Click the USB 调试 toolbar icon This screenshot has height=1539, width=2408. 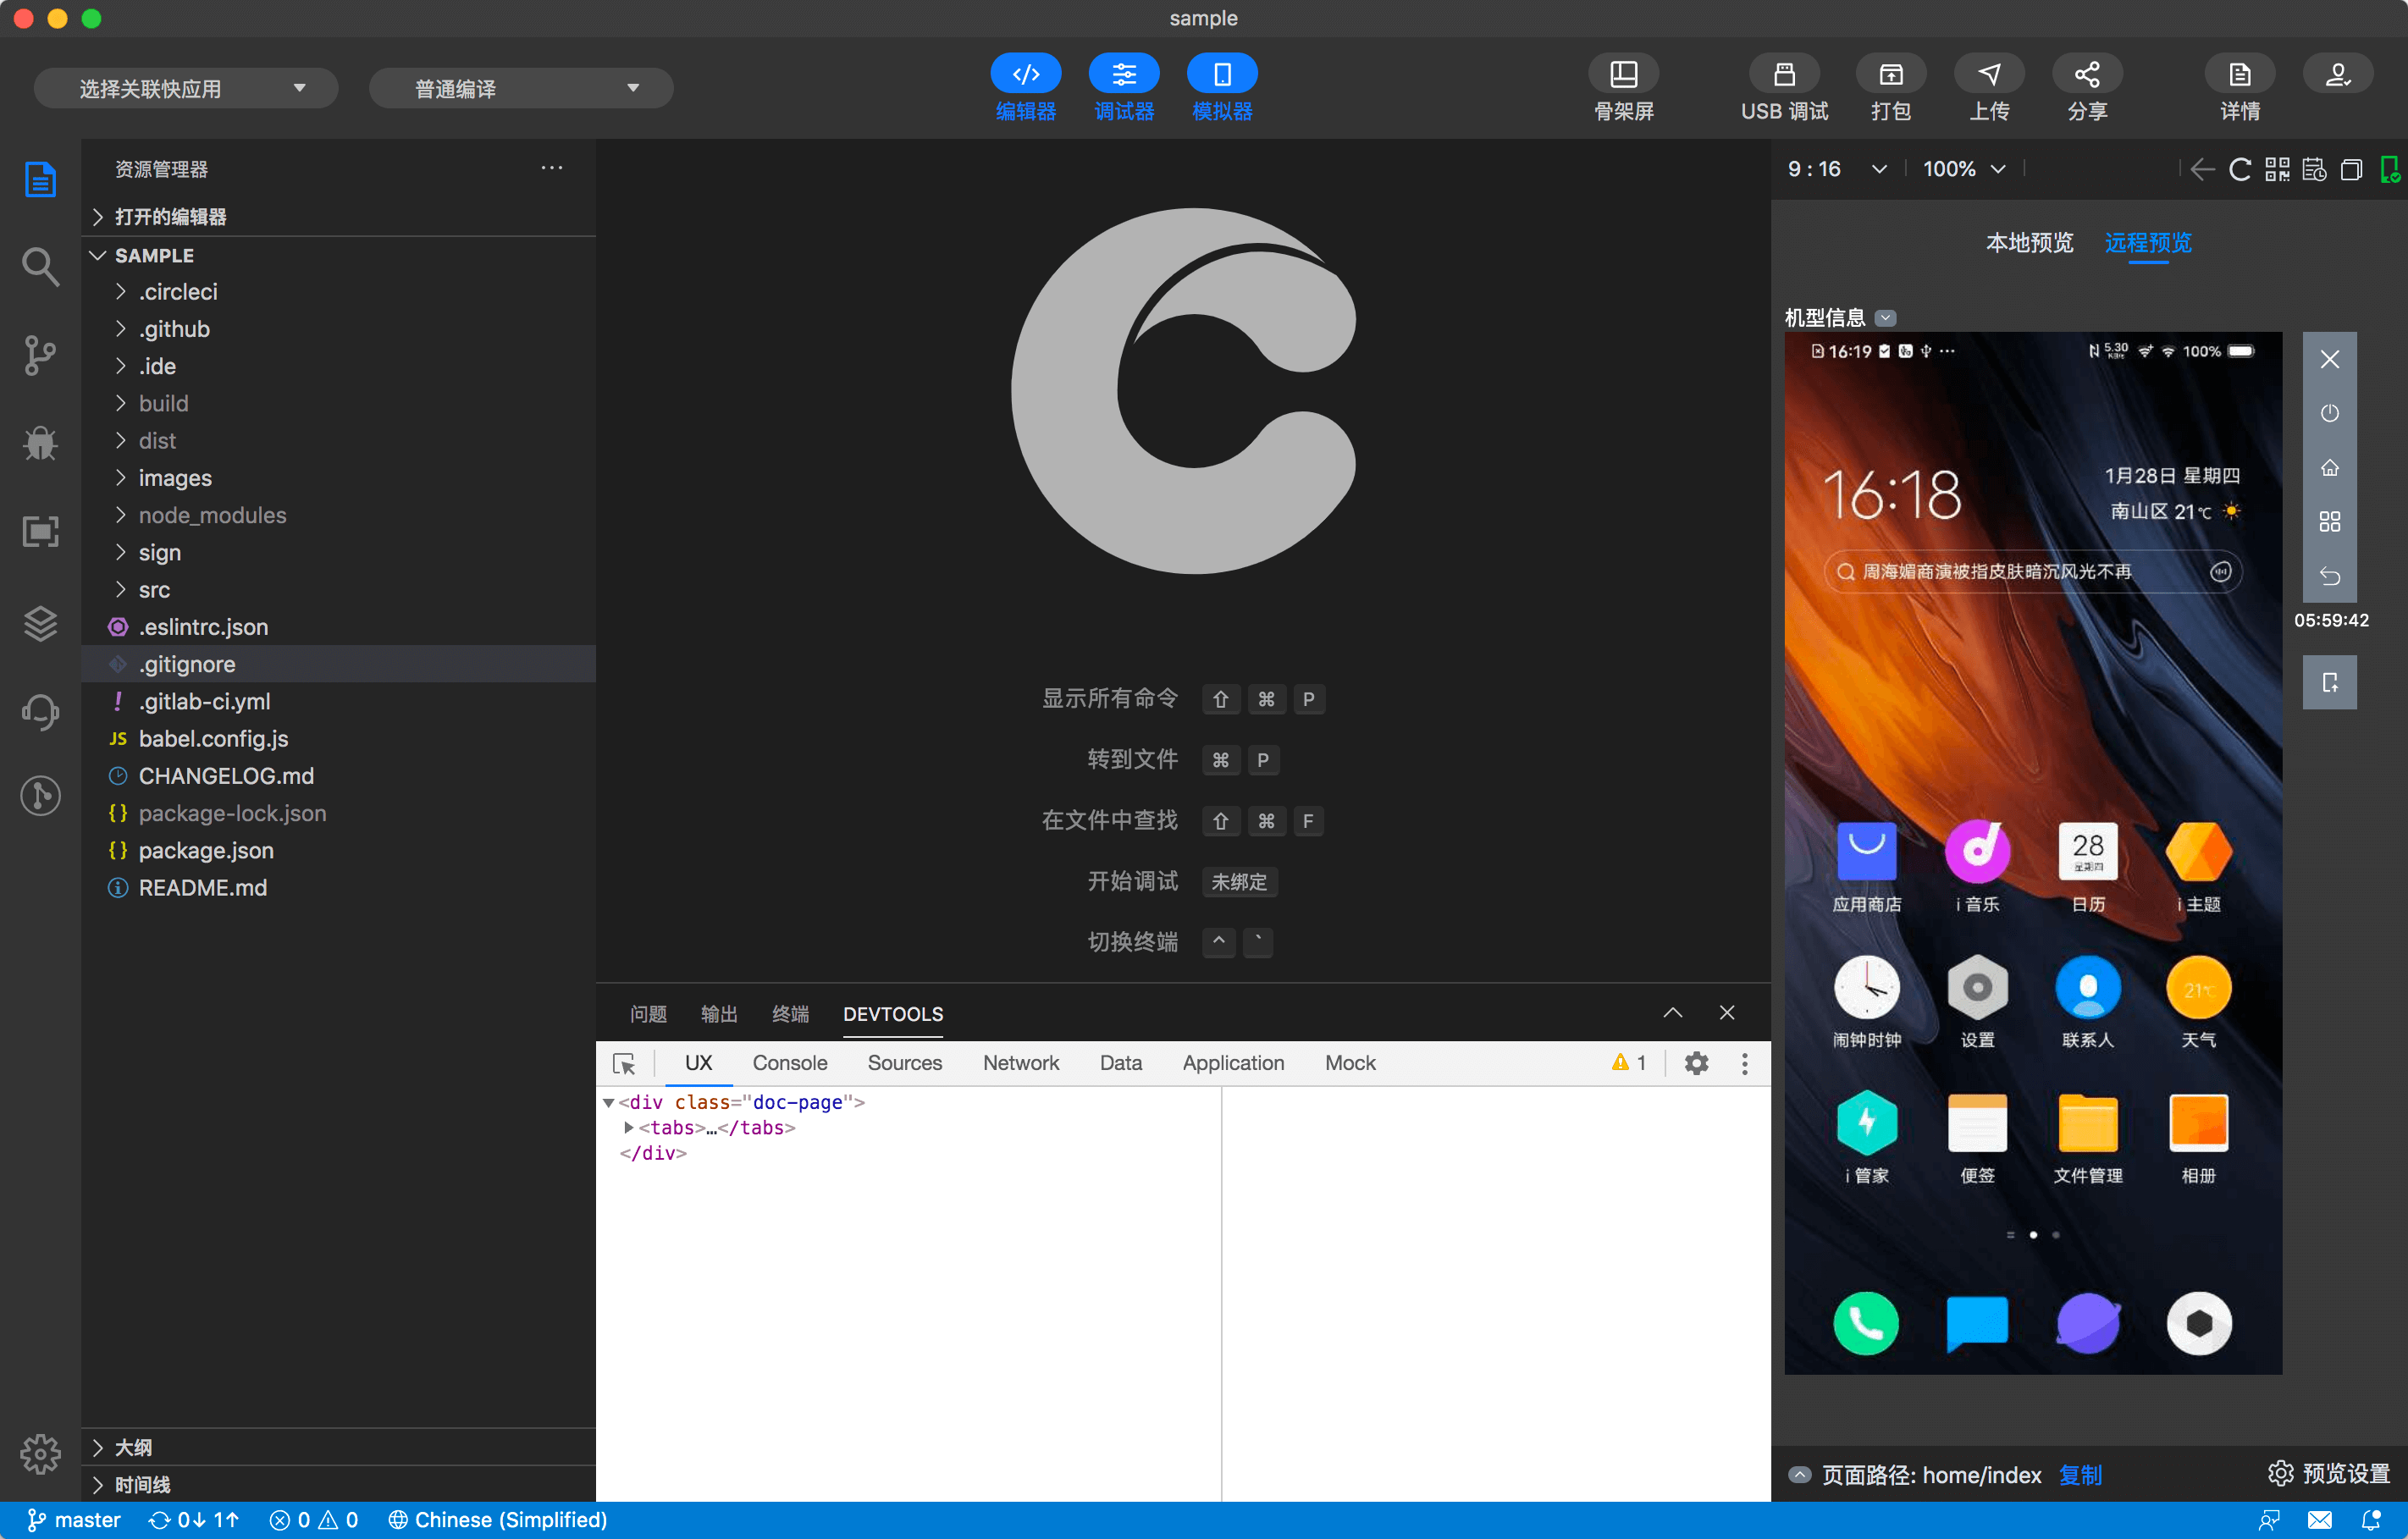(x=1783, y=75)
